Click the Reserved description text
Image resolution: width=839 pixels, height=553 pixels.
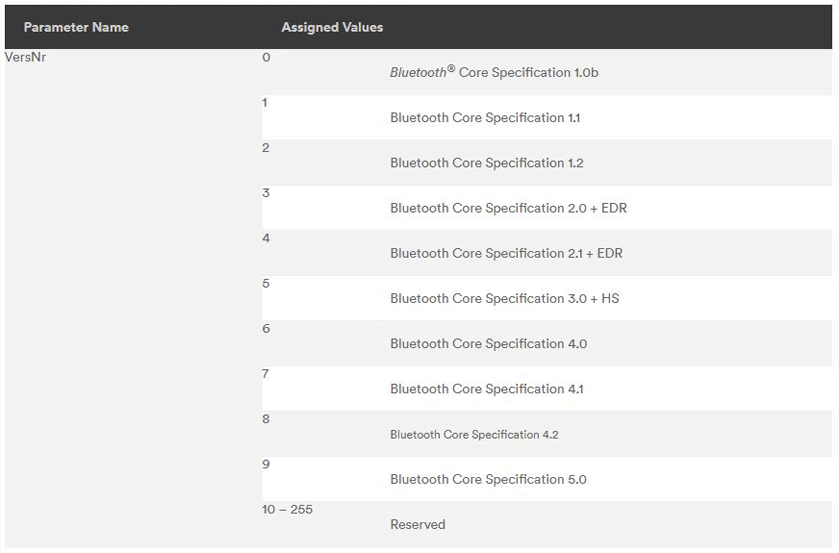point(418,524)
